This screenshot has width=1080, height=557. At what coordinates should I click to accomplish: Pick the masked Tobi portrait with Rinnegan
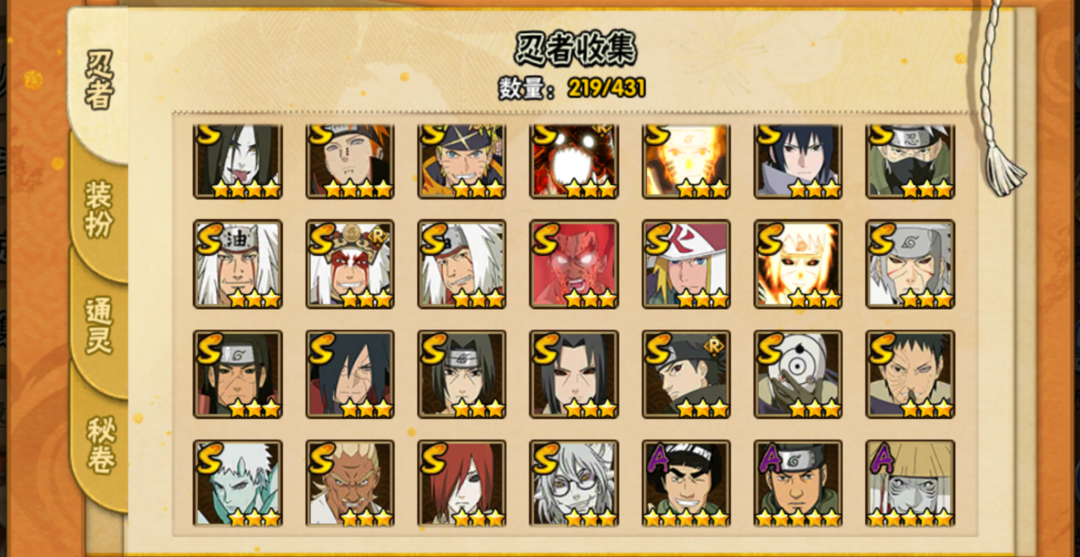(798, 375)
